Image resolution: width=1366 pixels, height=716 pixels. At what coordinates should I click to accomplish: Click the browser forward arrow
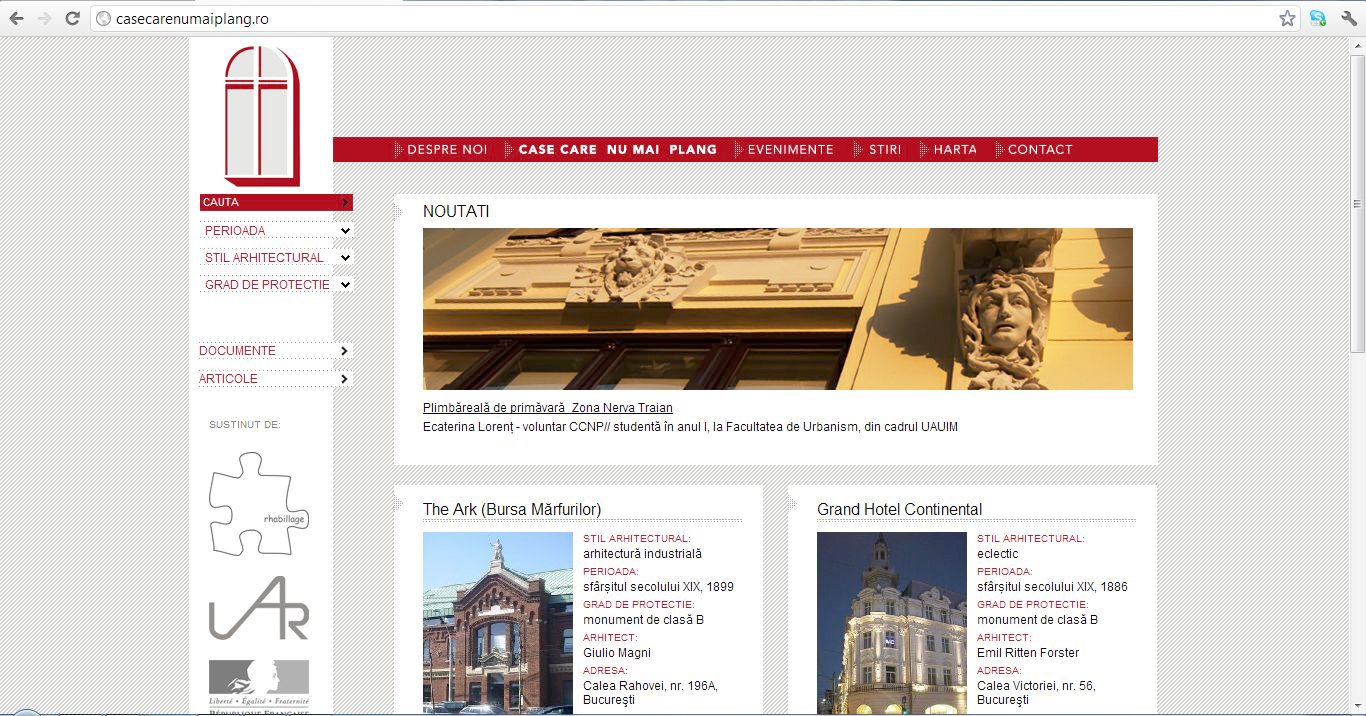click(x=43, y=18)
